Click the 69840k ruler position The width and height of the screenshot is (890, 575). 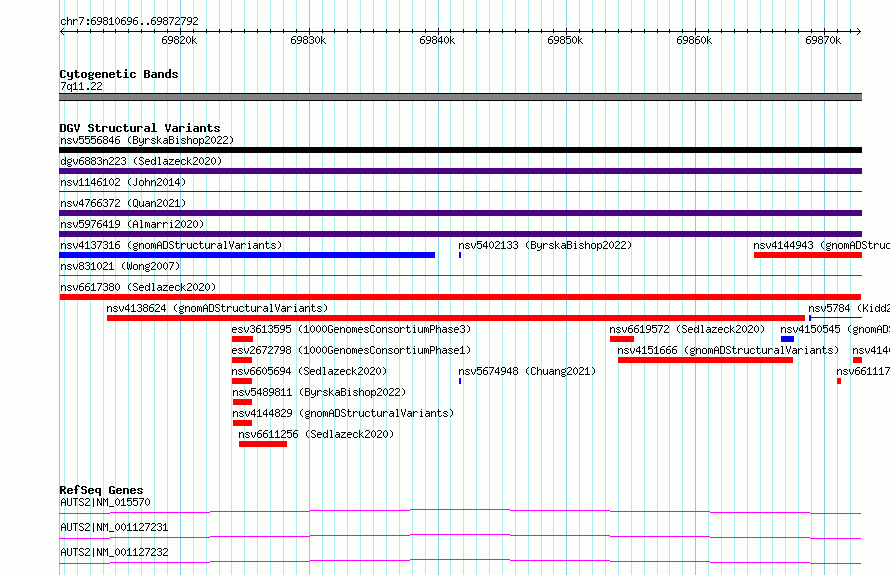[437, 40]
